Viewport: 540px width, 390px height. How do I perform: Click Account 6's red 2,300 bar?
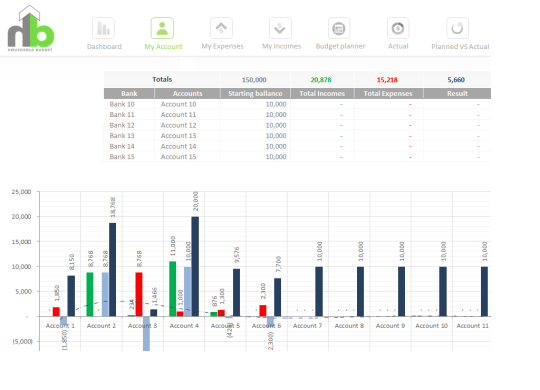click(x=263, y=310)
